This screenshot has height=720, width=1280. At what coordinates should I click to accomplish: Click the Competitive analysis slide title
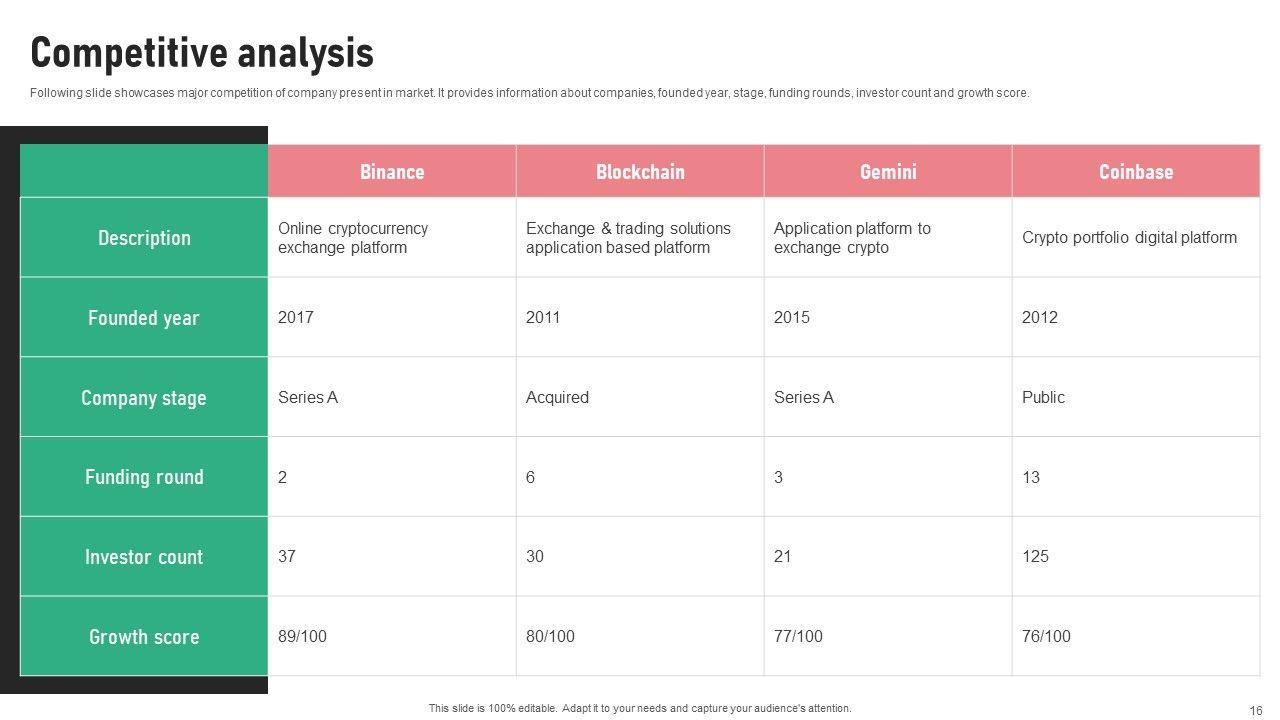(202, 53)
